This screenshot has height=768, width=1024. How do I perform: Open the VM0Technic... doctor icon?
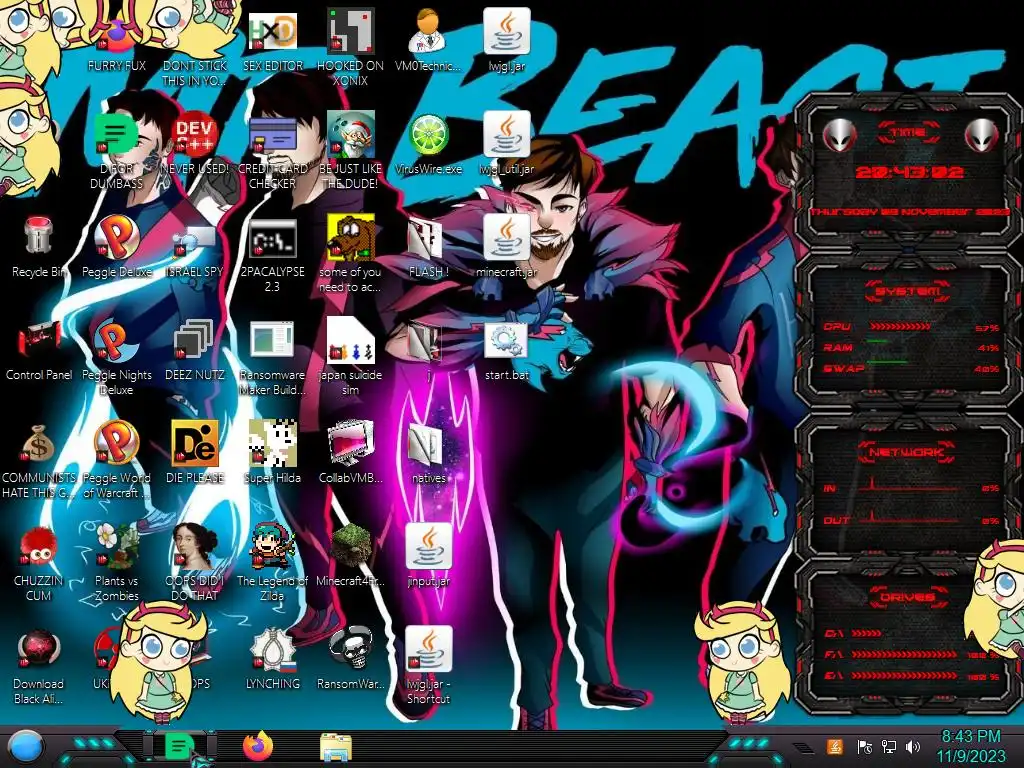coord(428,31)
